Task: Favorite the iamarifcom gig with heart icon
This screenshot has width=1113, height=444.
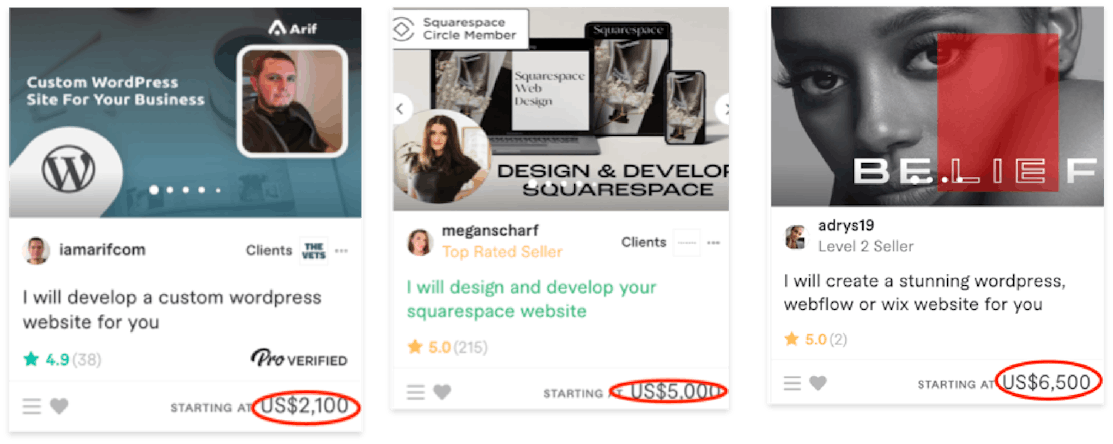Action: [60, 406]
